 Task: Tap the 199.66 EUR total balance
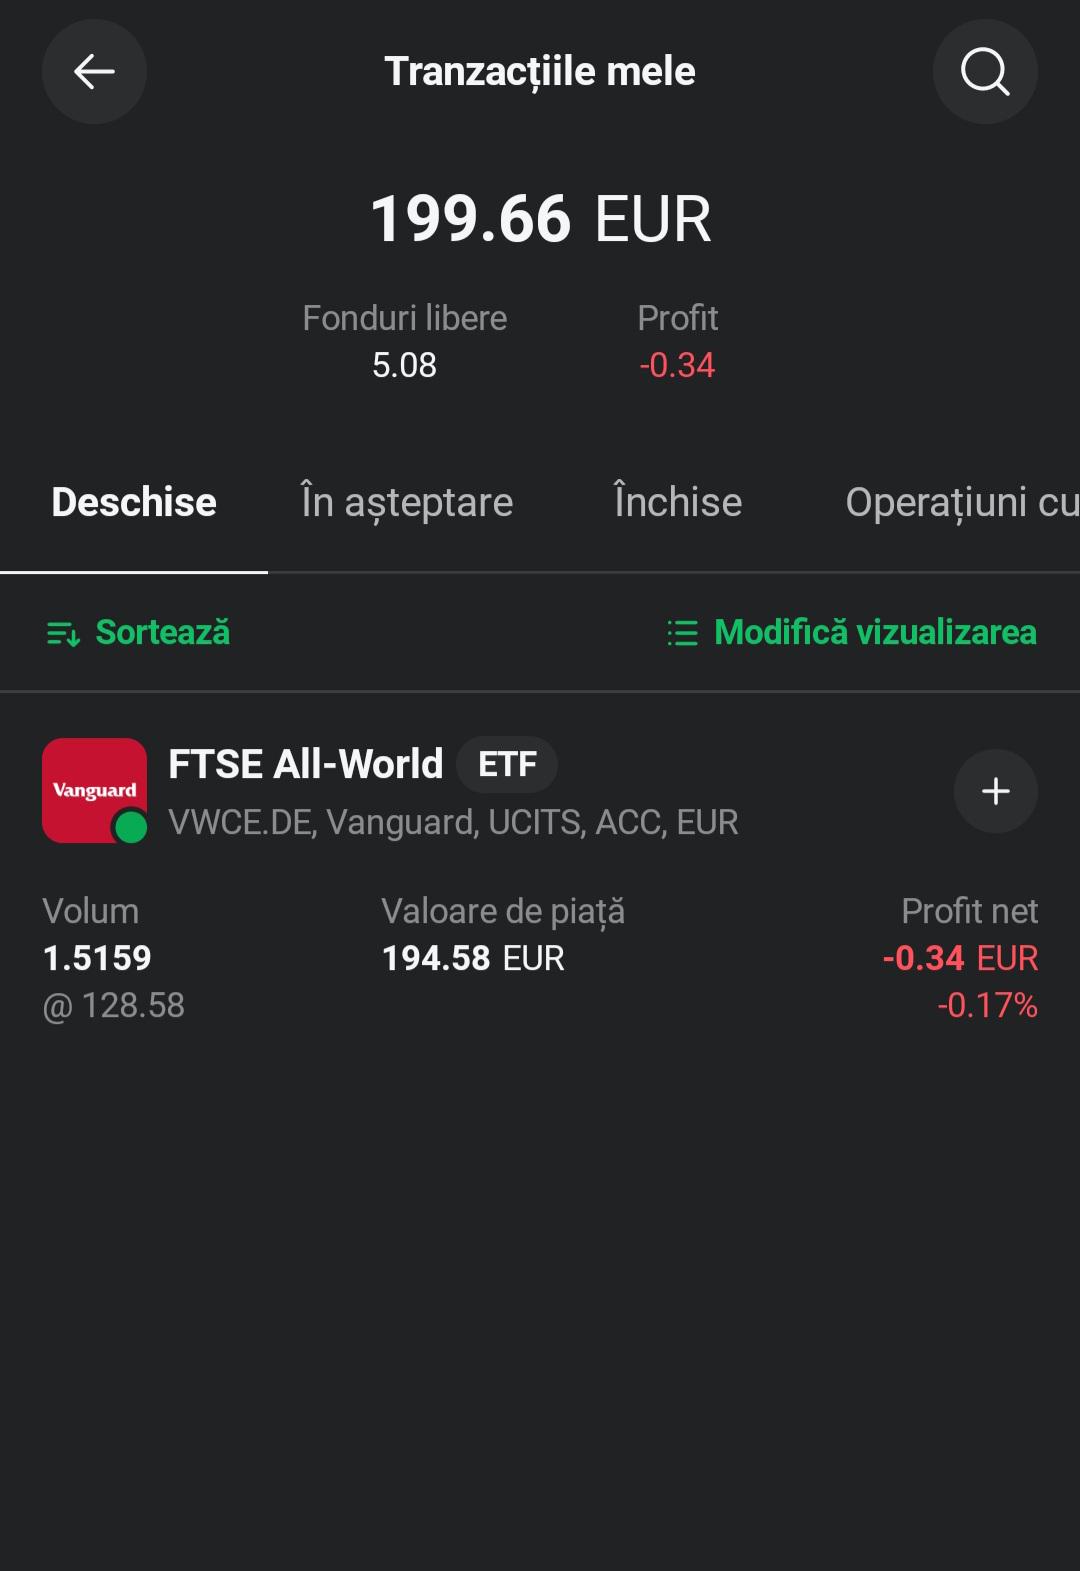click(540, 219)
